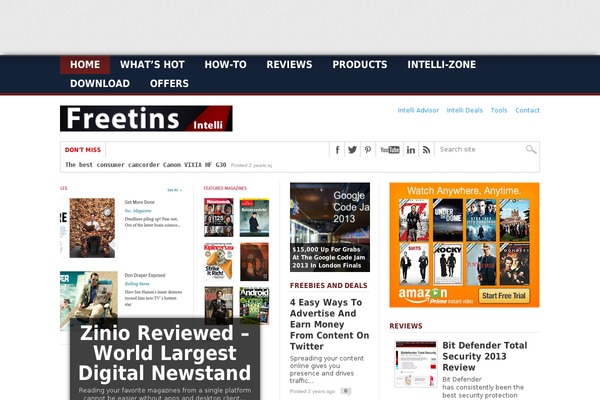This screenshot has width=600, height=400.
Task: Click the Under the Dome poster in Amazon ad
Action: [x=448, y=220]
